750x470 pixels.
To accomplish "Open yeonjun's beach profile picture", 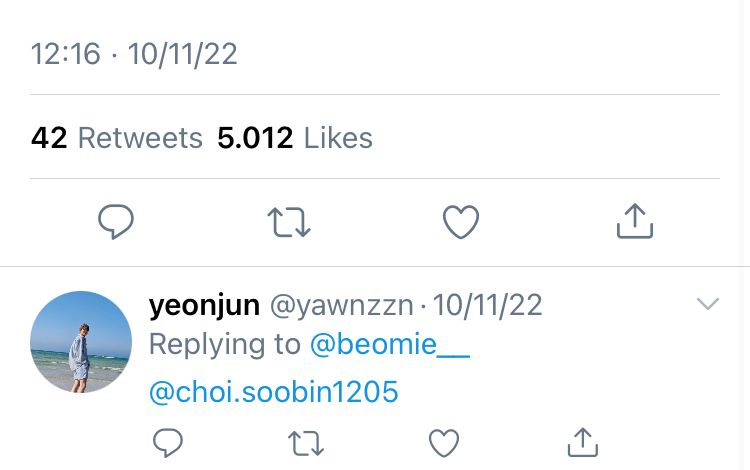I will pos(81,341).
